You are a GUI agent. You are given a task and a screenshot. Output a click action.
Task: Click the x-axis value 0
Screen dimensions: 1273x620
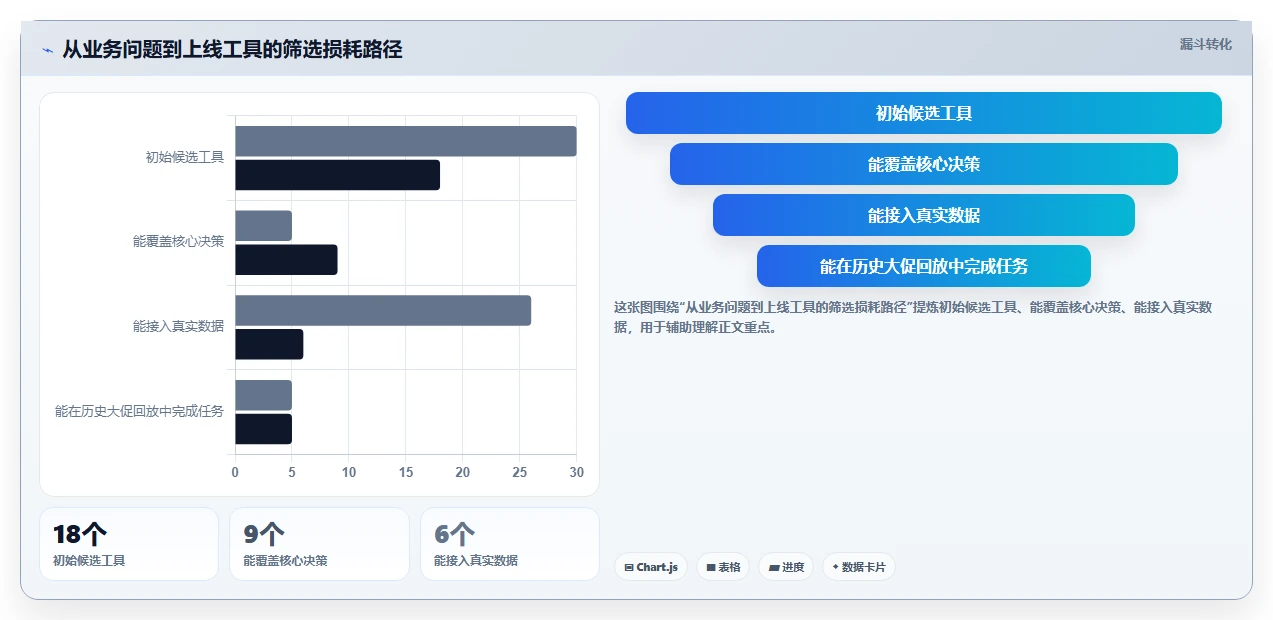coord(235,472)
